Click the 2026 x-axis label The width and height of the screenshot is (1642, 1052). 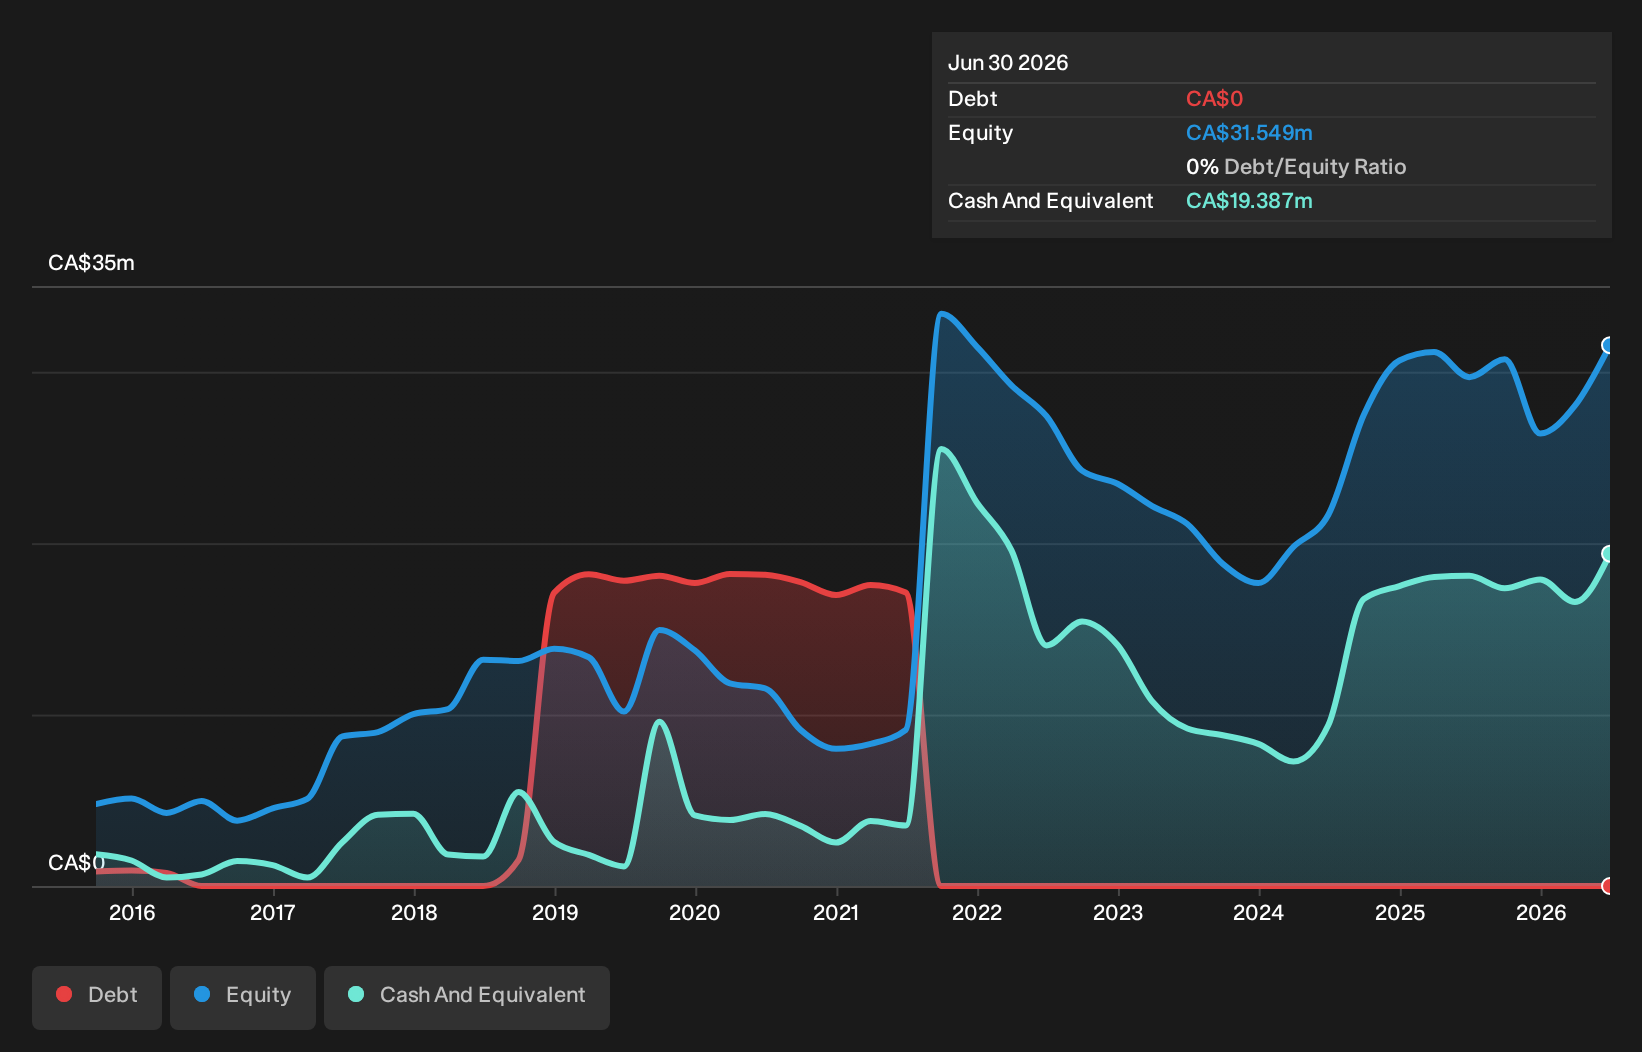coord(1541,912)
